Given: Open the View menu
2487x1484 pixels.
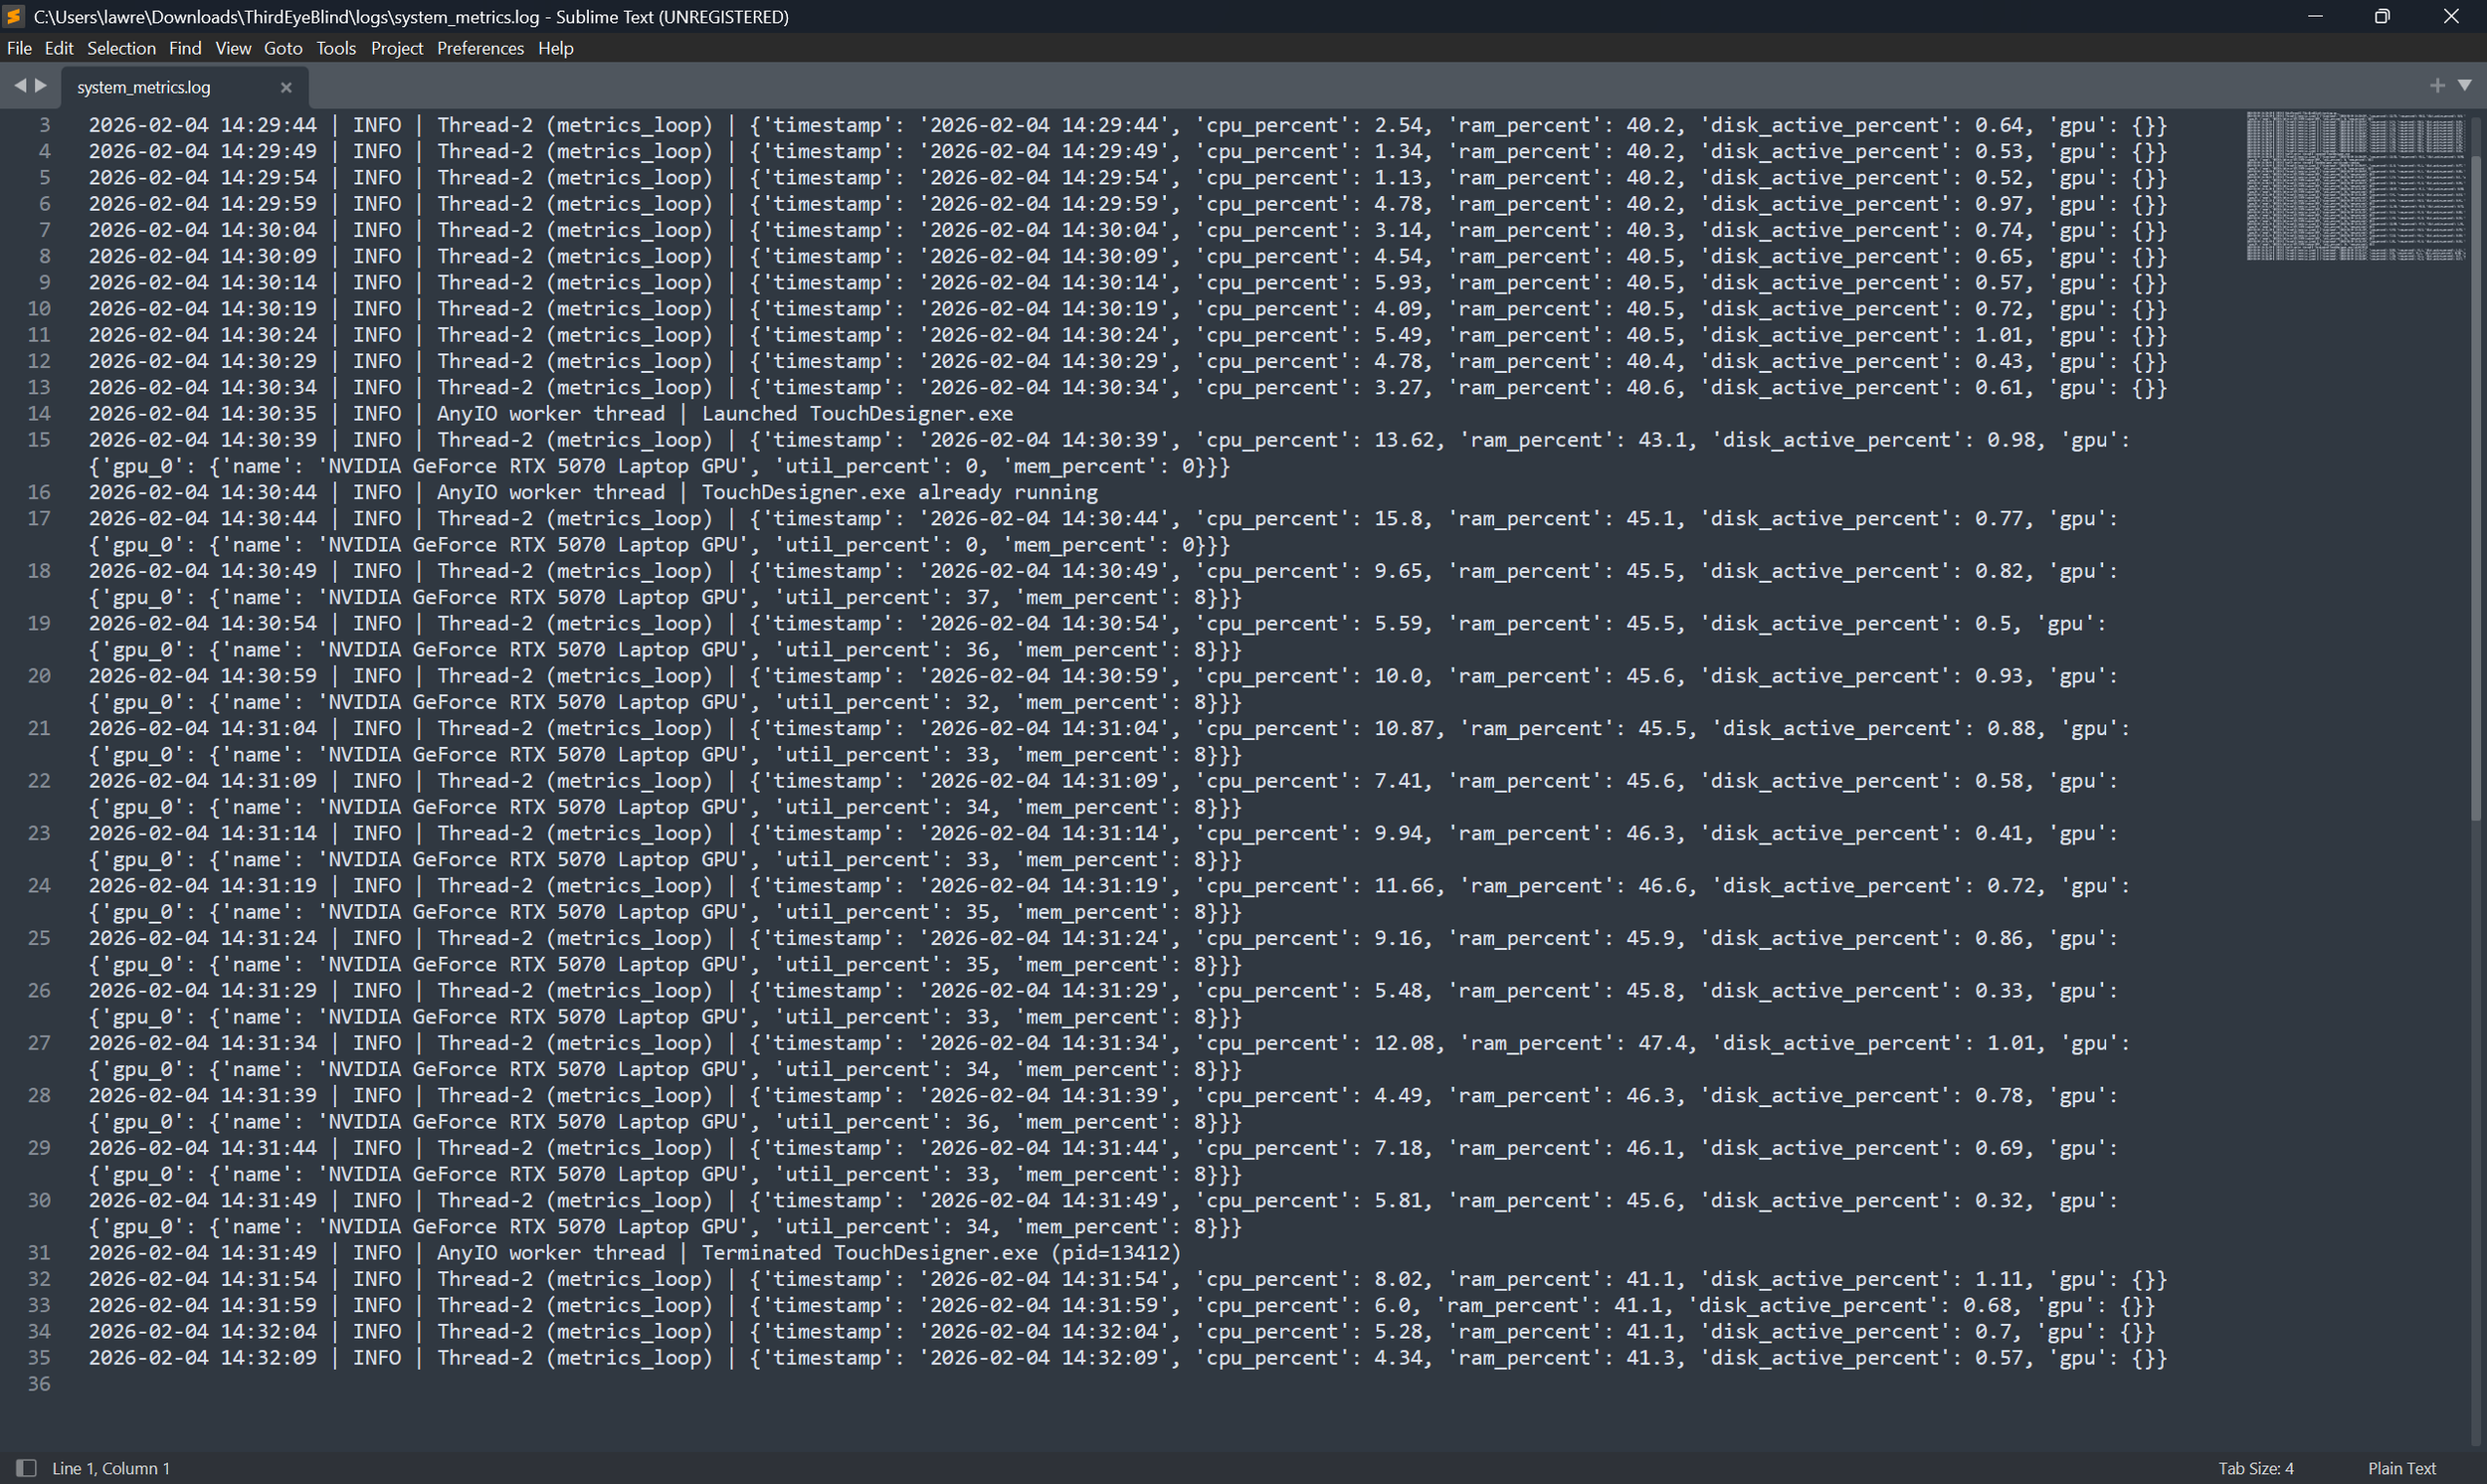Looking at the screenshot, I should [x=233, y=48].
